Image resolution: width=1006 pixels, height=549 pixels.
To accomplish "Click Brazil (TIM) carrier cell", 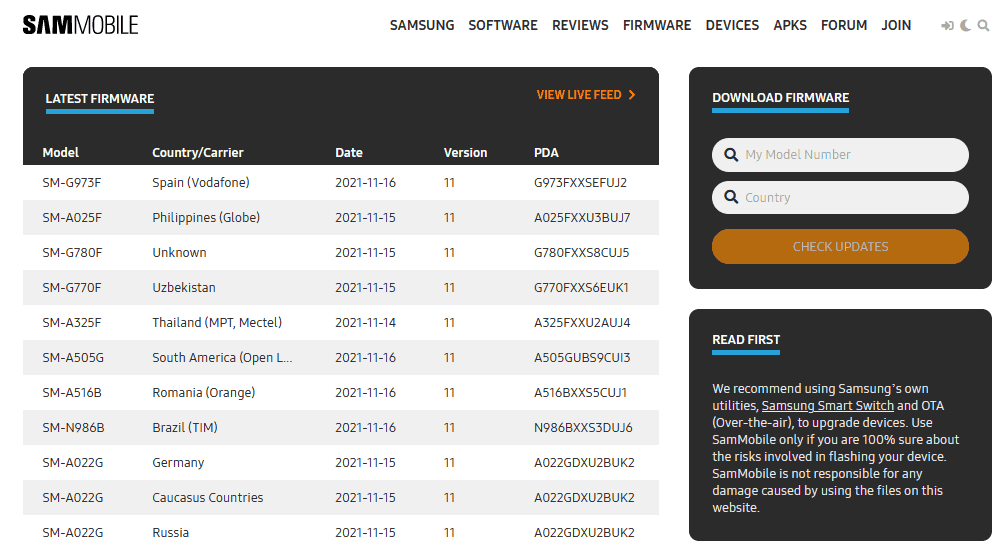I will (x=185, y=427).
